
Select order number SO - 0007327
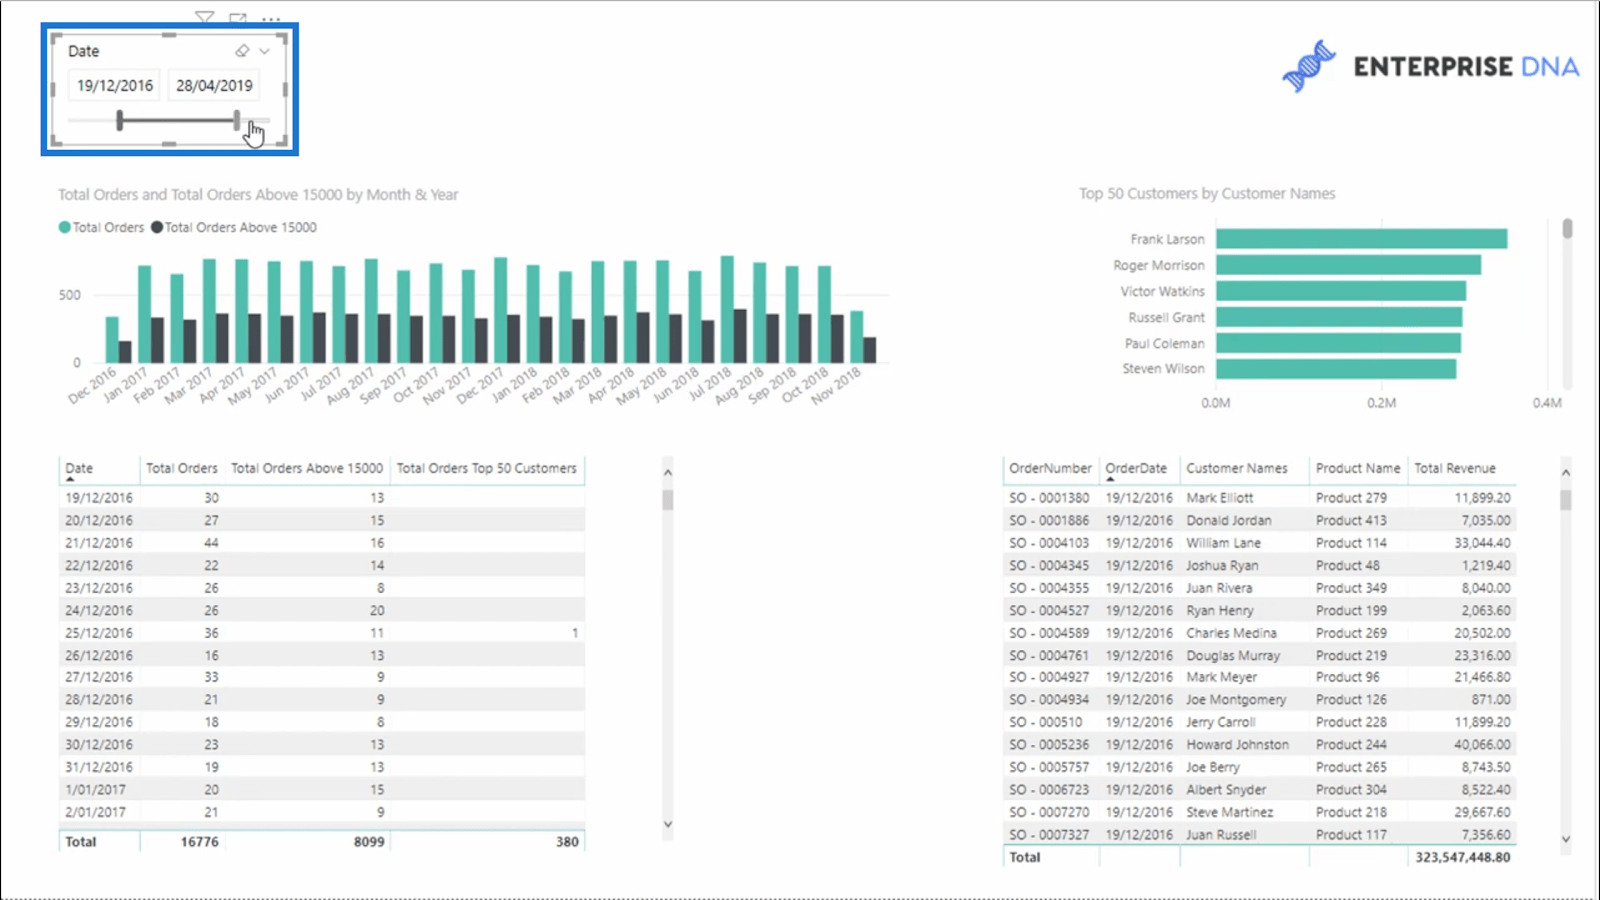tap(1049, 835)
